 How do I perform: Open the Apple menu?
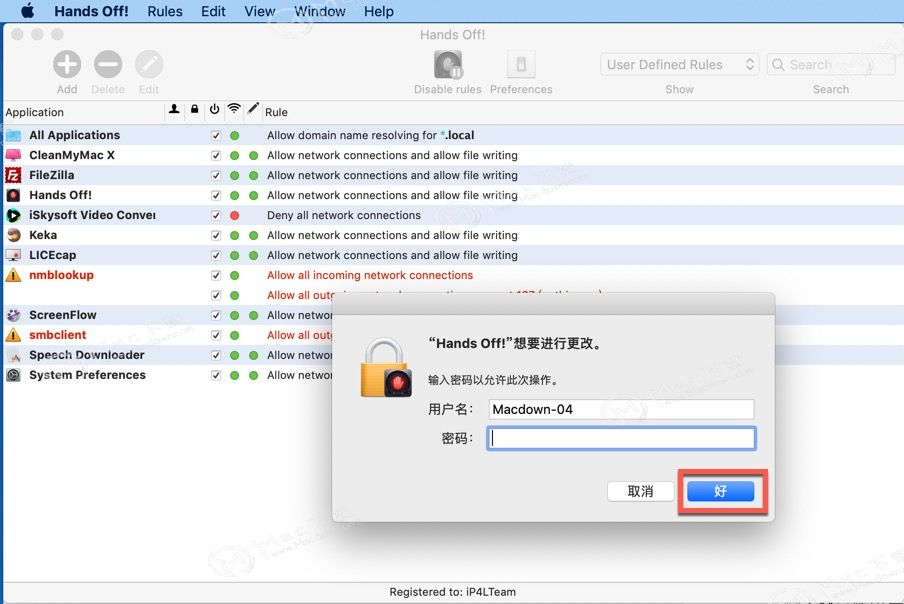tap(27, 11)
